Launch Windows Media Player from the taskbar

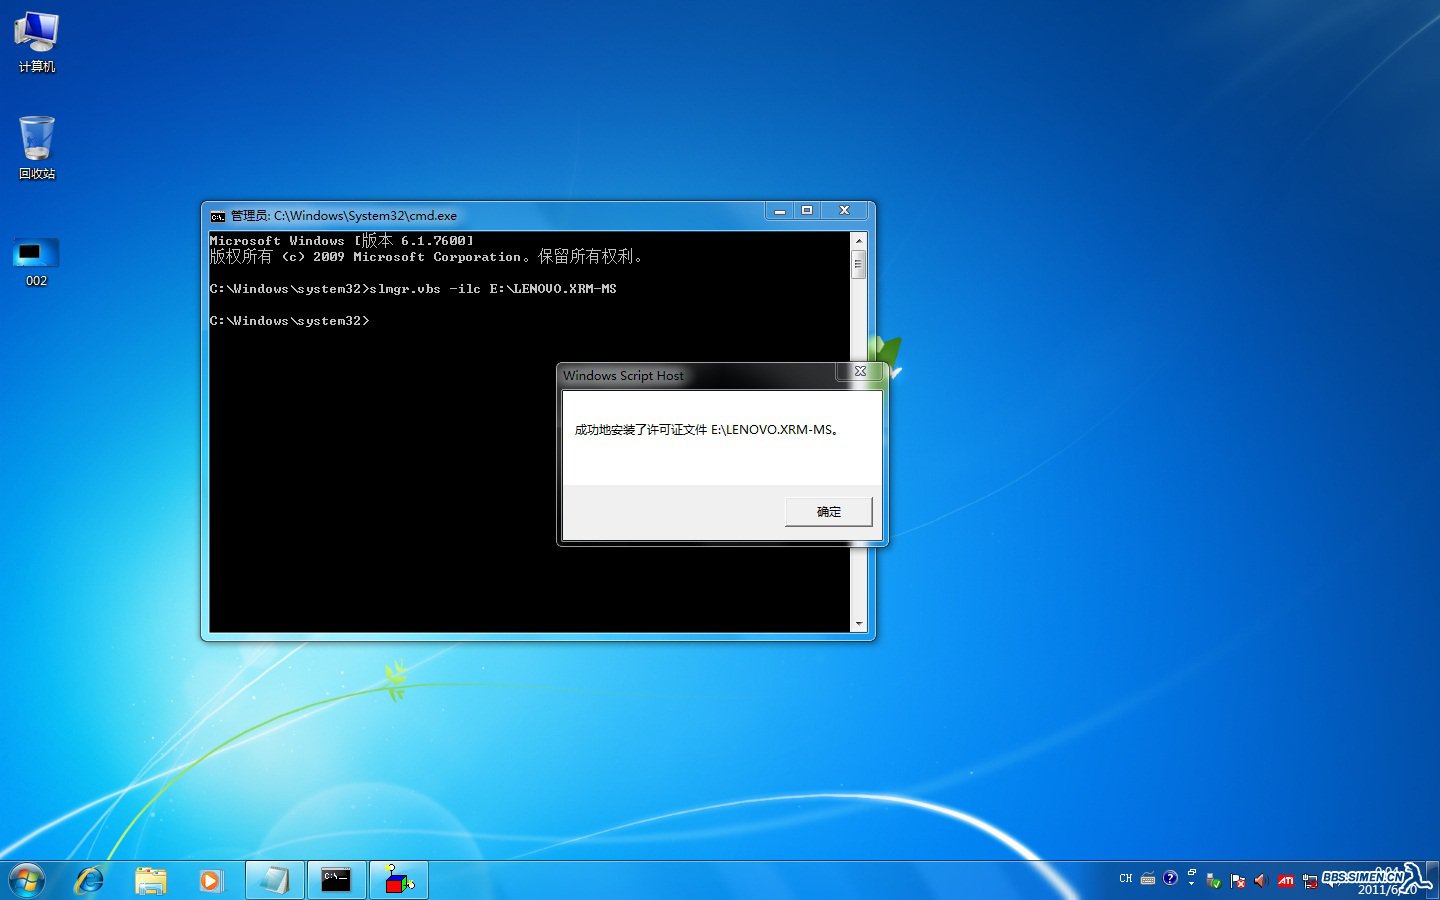coord(210,880)
